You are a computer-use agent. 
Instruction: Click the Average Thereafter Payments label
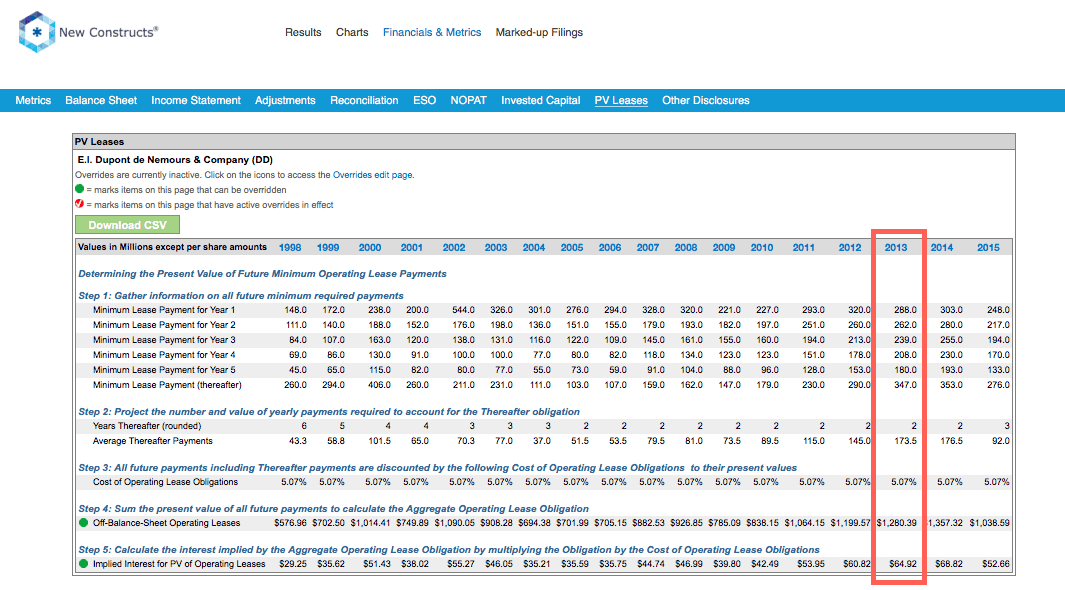click(x=153, y=441)
